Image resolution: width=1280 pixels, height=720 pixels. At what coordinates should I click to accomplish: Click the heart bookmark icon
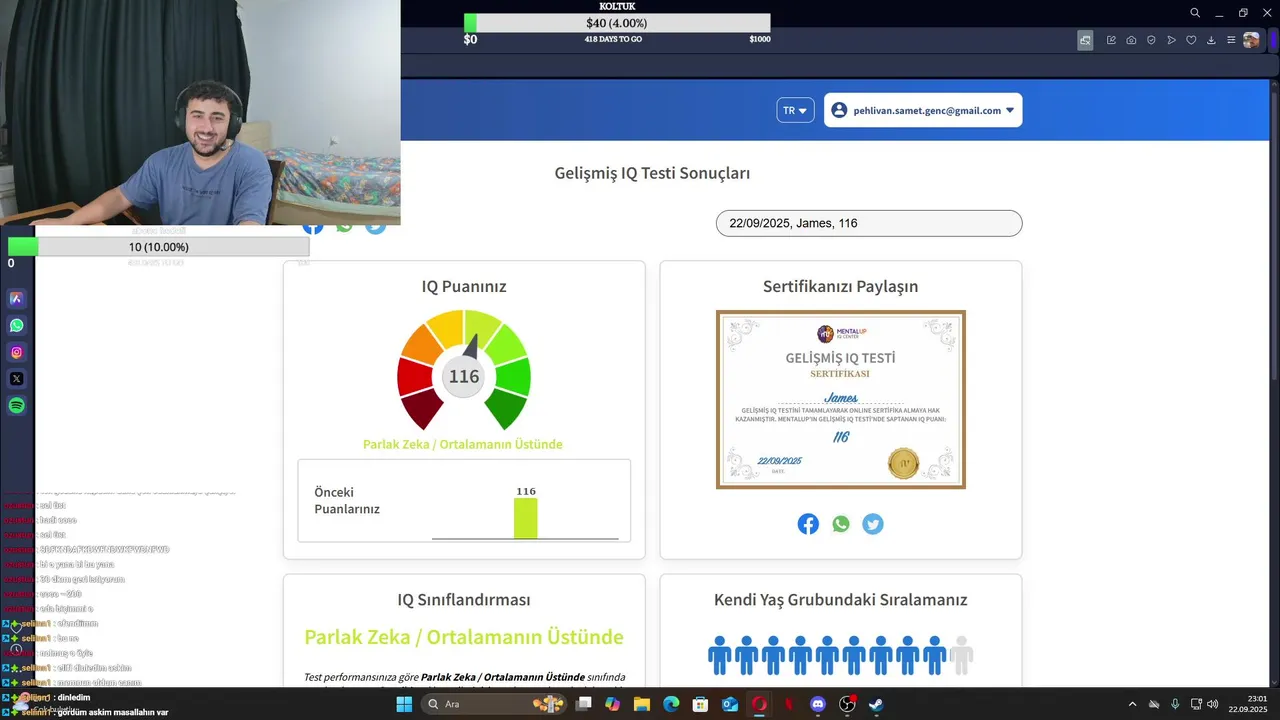tap(1191, 40)
